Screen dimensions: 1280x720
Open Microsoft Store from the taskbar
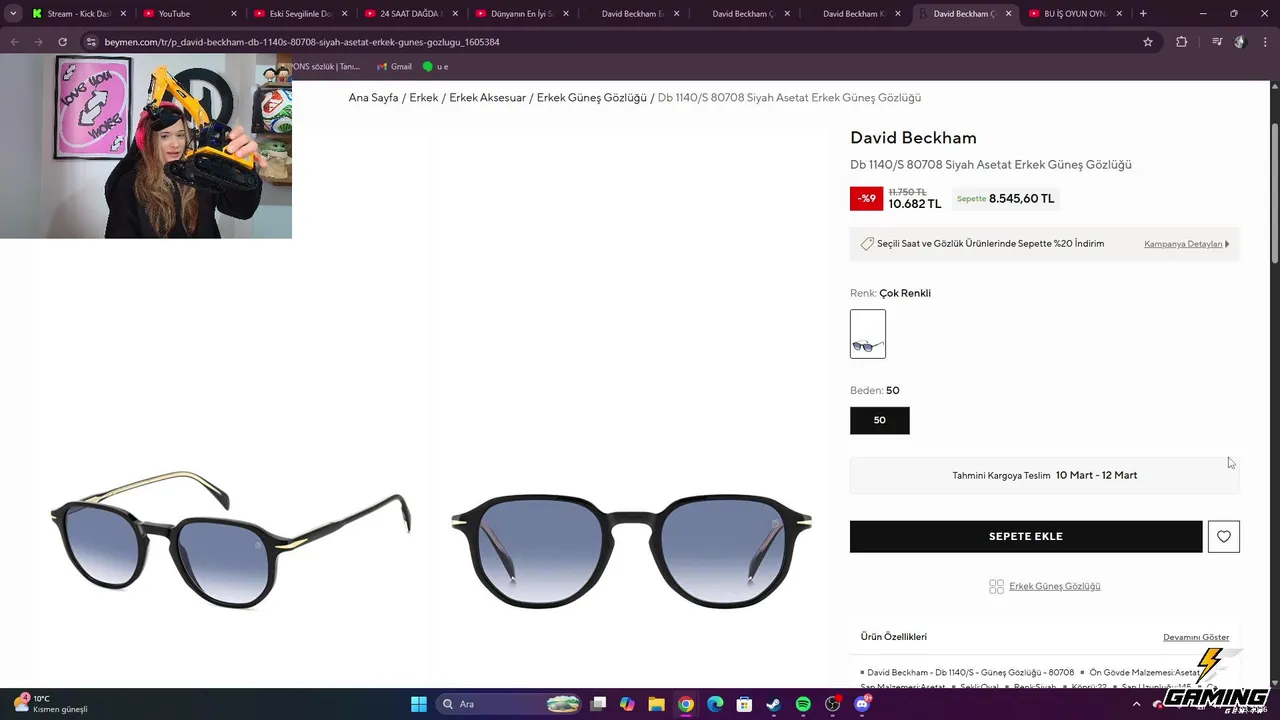[x=744, y=704]
